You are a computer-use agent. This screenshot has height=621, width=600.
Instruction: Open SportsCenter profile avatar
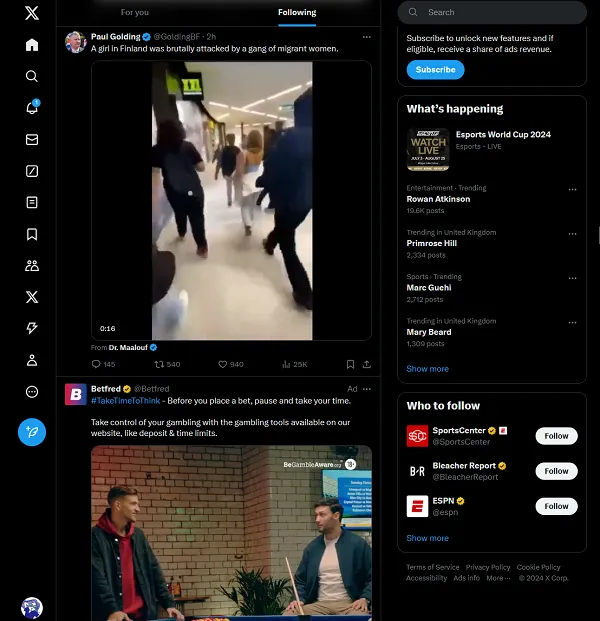pyautogui.click(x=417, y=436)
